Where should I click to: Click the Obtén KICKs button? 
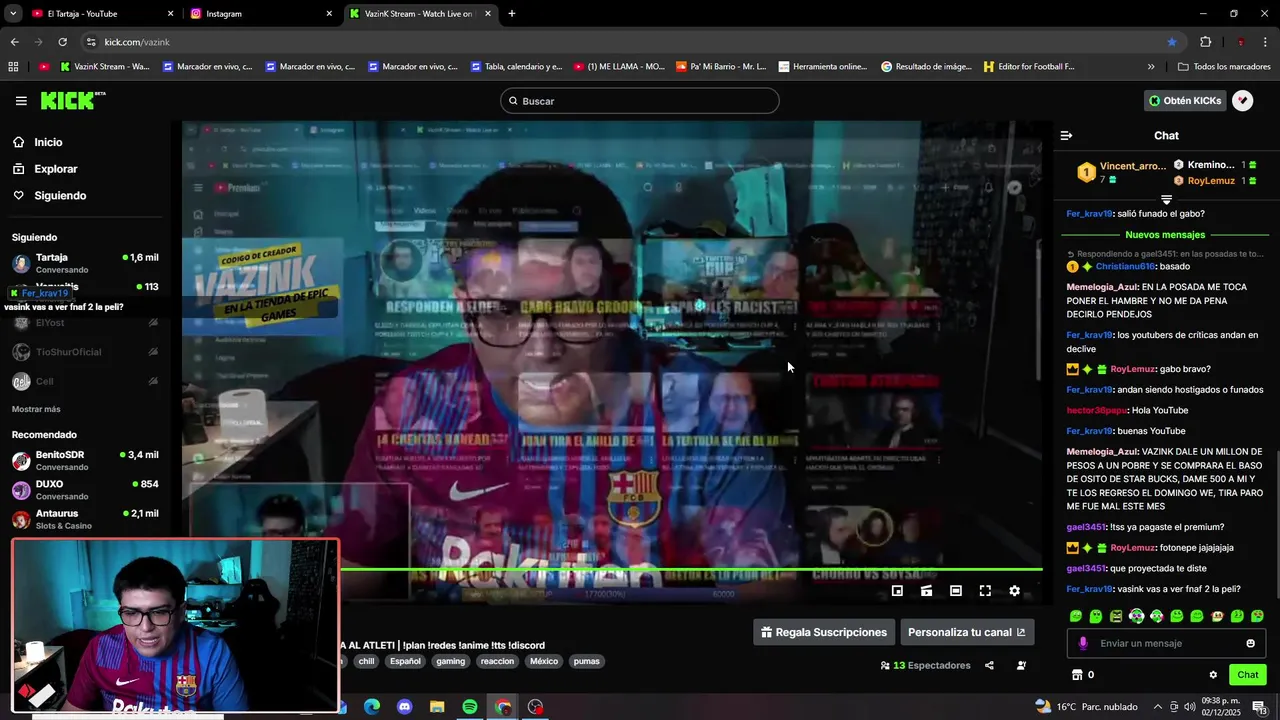click(x=1185, y=101)
